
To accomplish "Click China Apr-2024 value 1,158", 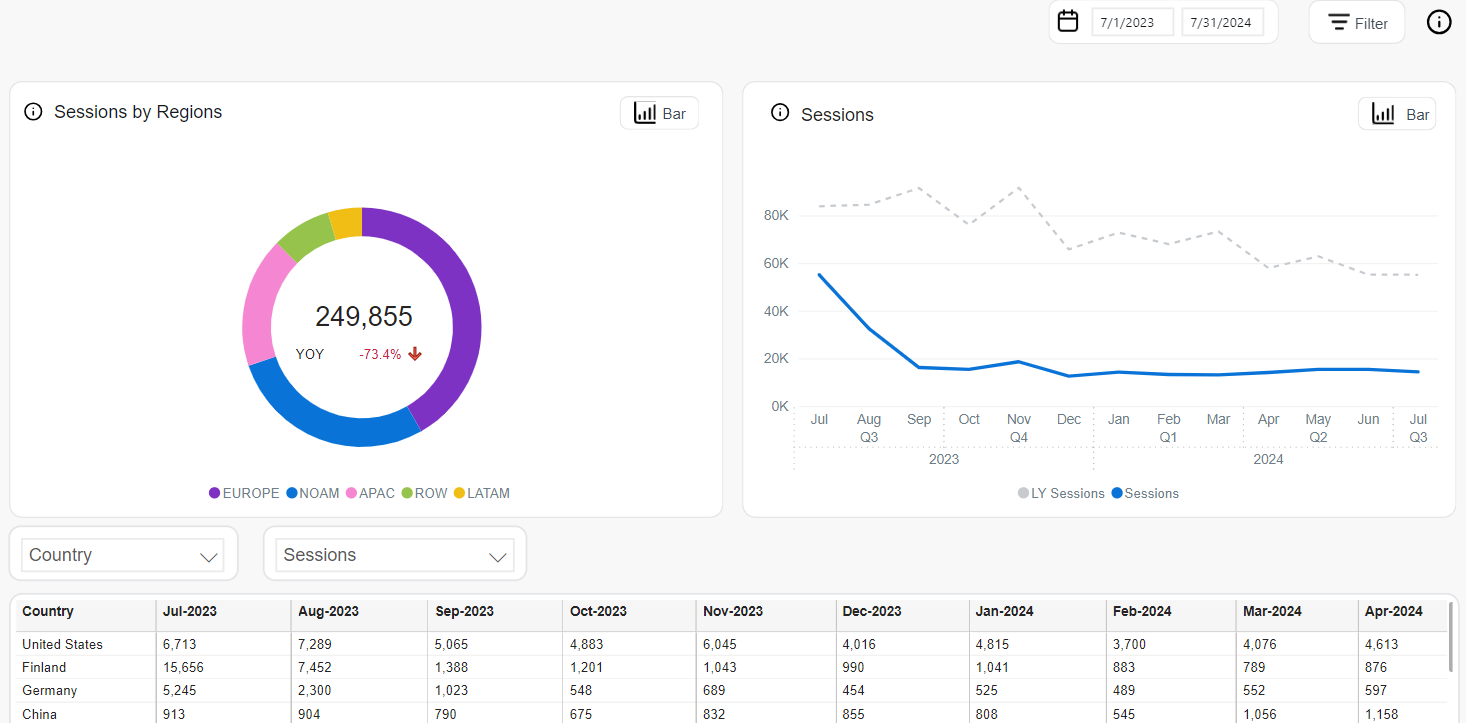I will tap(1384, 714).
